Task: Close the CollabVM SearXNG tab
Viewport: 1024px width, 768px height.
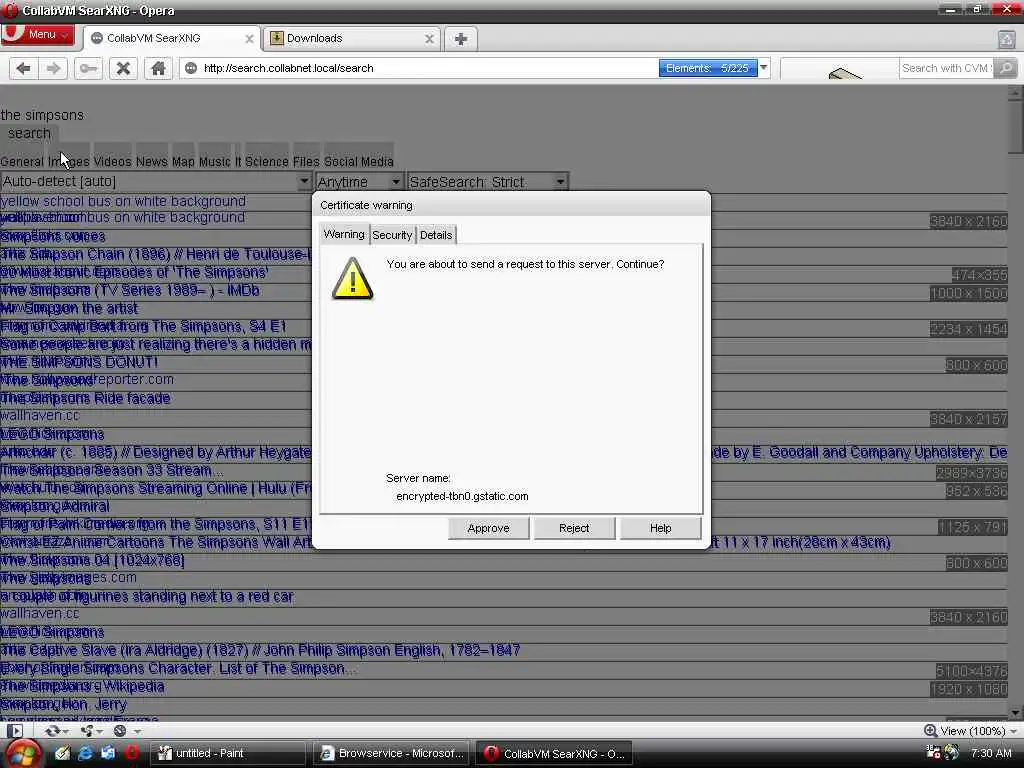Action: point(249,39)
